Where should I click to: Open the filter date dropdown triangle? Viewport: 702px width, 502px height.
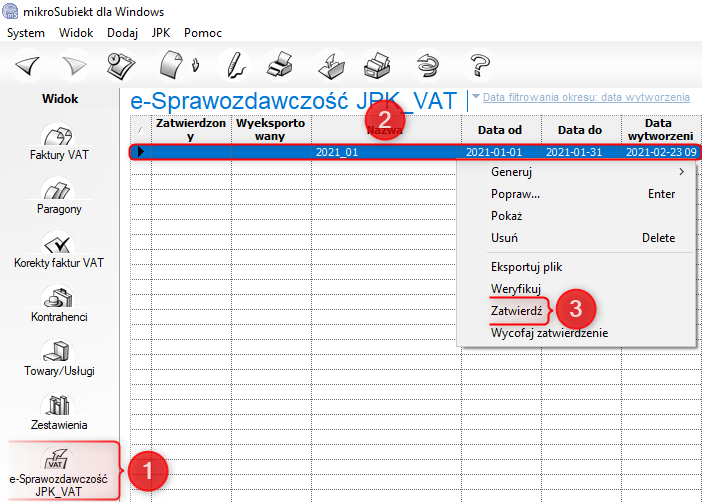pos(476,96)
